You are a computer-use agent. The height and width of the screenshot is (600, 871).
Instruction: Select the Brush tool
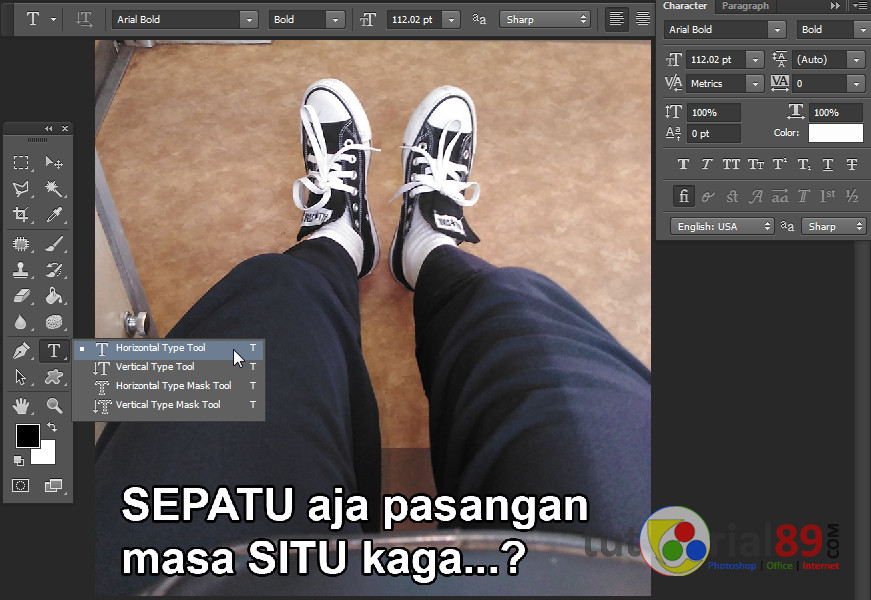point(53,244)
